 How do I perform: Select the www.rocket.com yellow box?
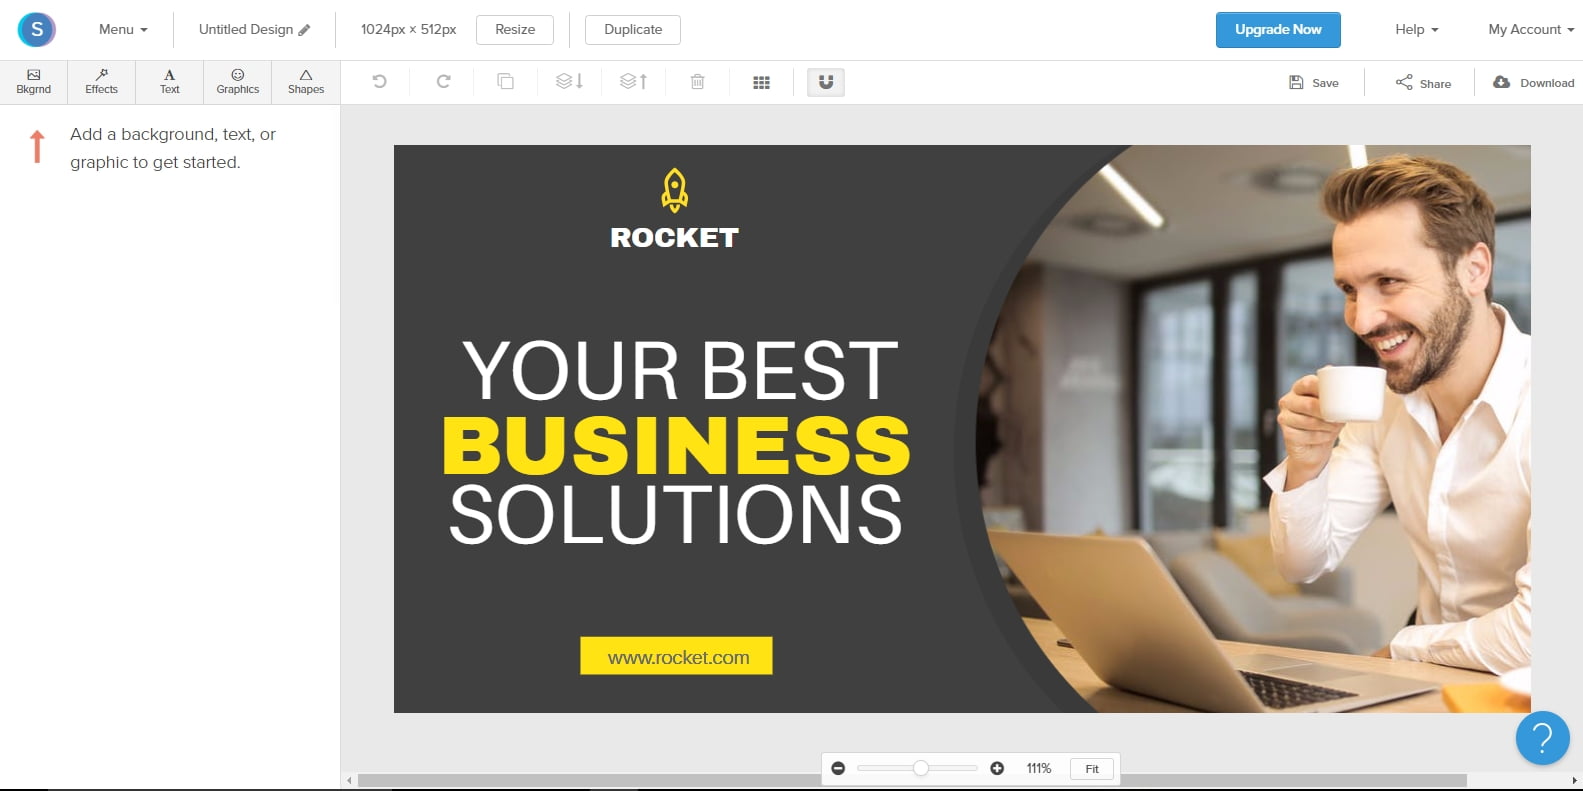click(677, 656)
